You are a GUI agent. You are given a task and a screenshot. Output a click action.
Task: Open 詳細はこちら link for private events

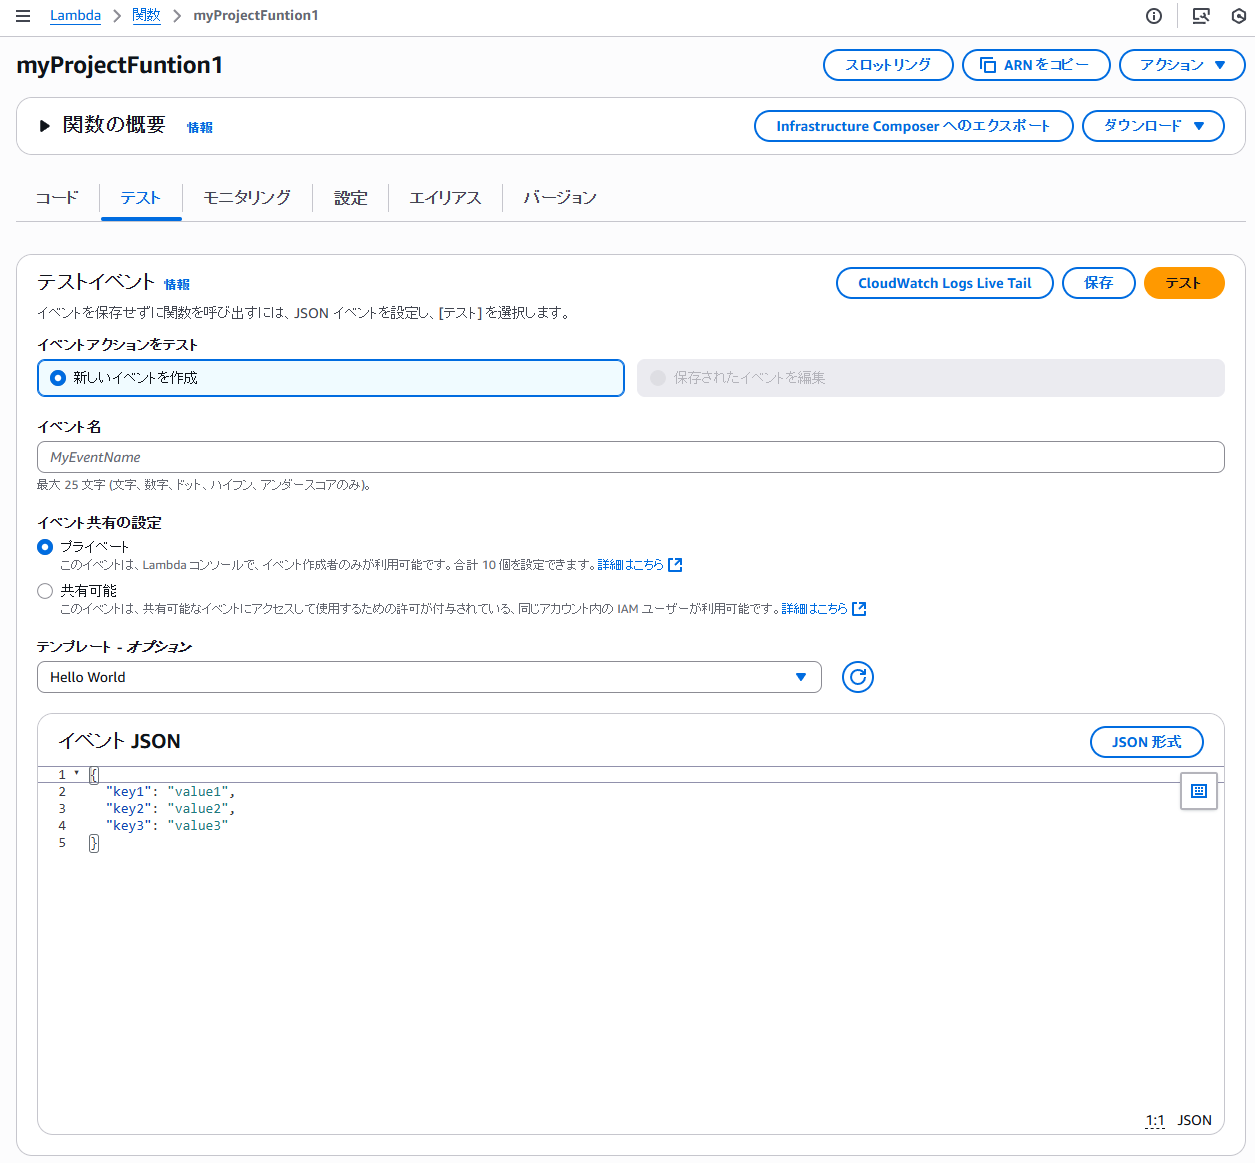(630, 565)
